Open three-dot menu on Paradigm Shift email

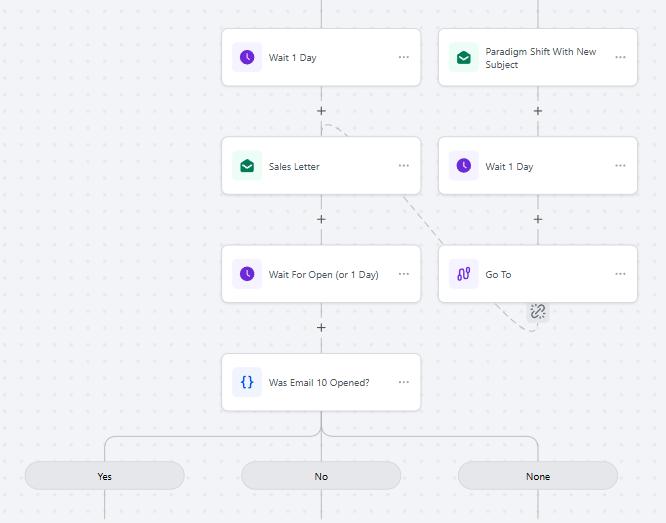(620, 57)
